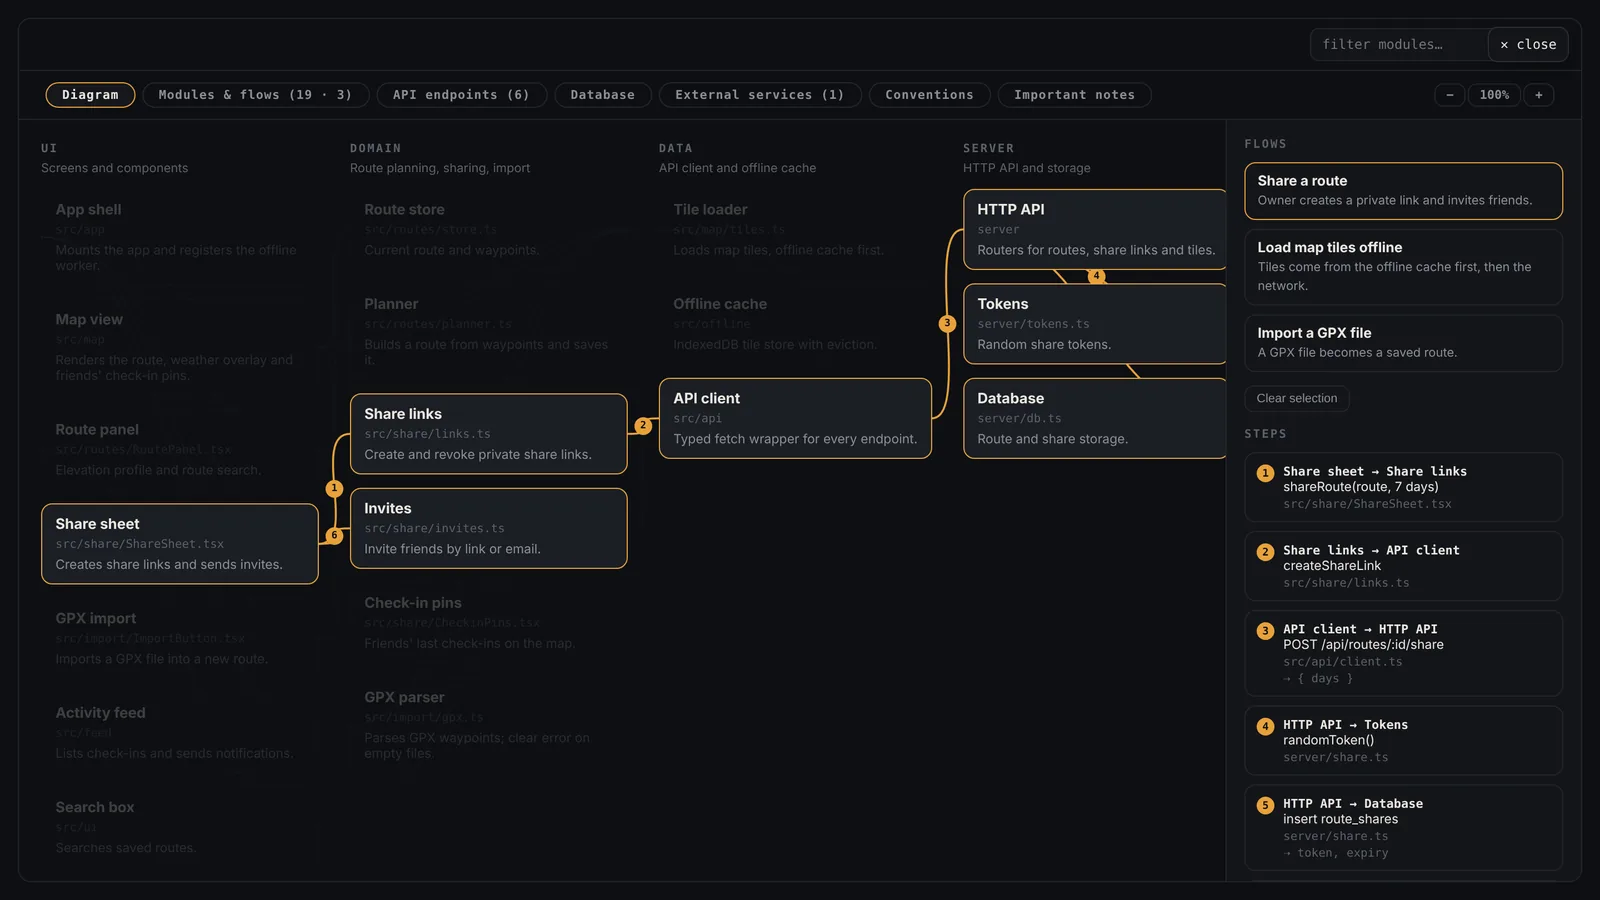The image size is (1600, 900).
Task: Select the dimmed Route panel module
Action: pyautogui.click(x=180, y=449)
